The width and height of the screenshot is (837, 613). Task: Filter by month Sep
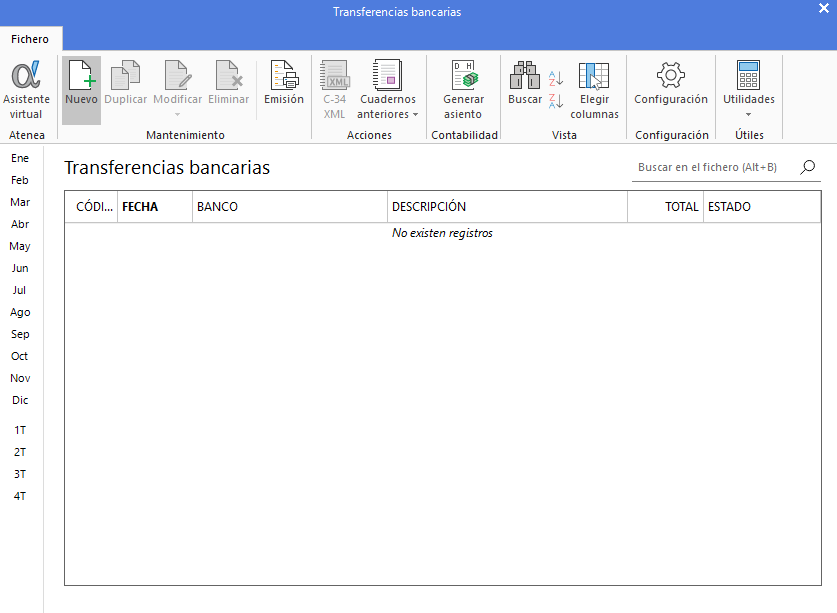click(x=20, y=334)
